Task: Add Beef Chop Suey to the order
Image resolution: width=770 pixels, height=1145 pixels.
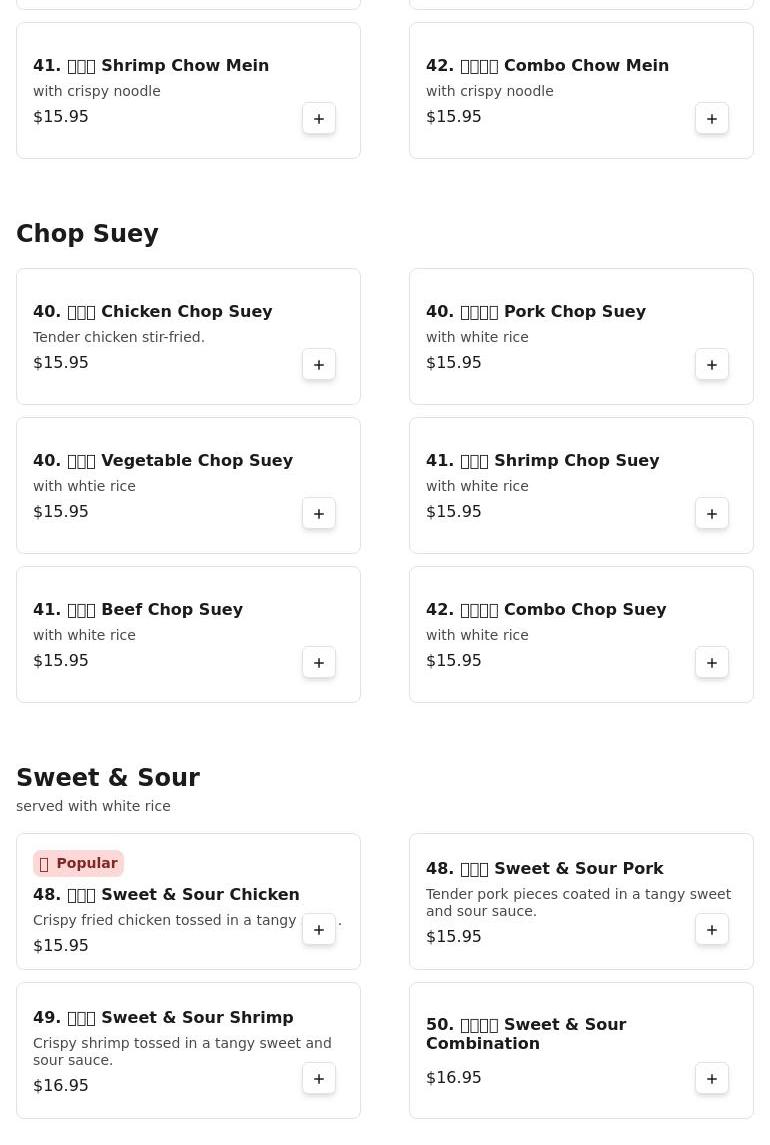Action: click(319, 663)
